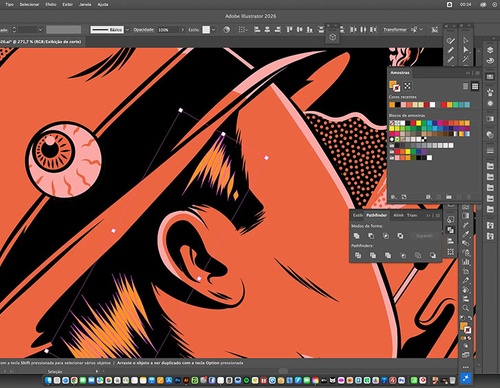Open the swatch libraries menu icon
500x388 pixels.
tap(394, 197)
